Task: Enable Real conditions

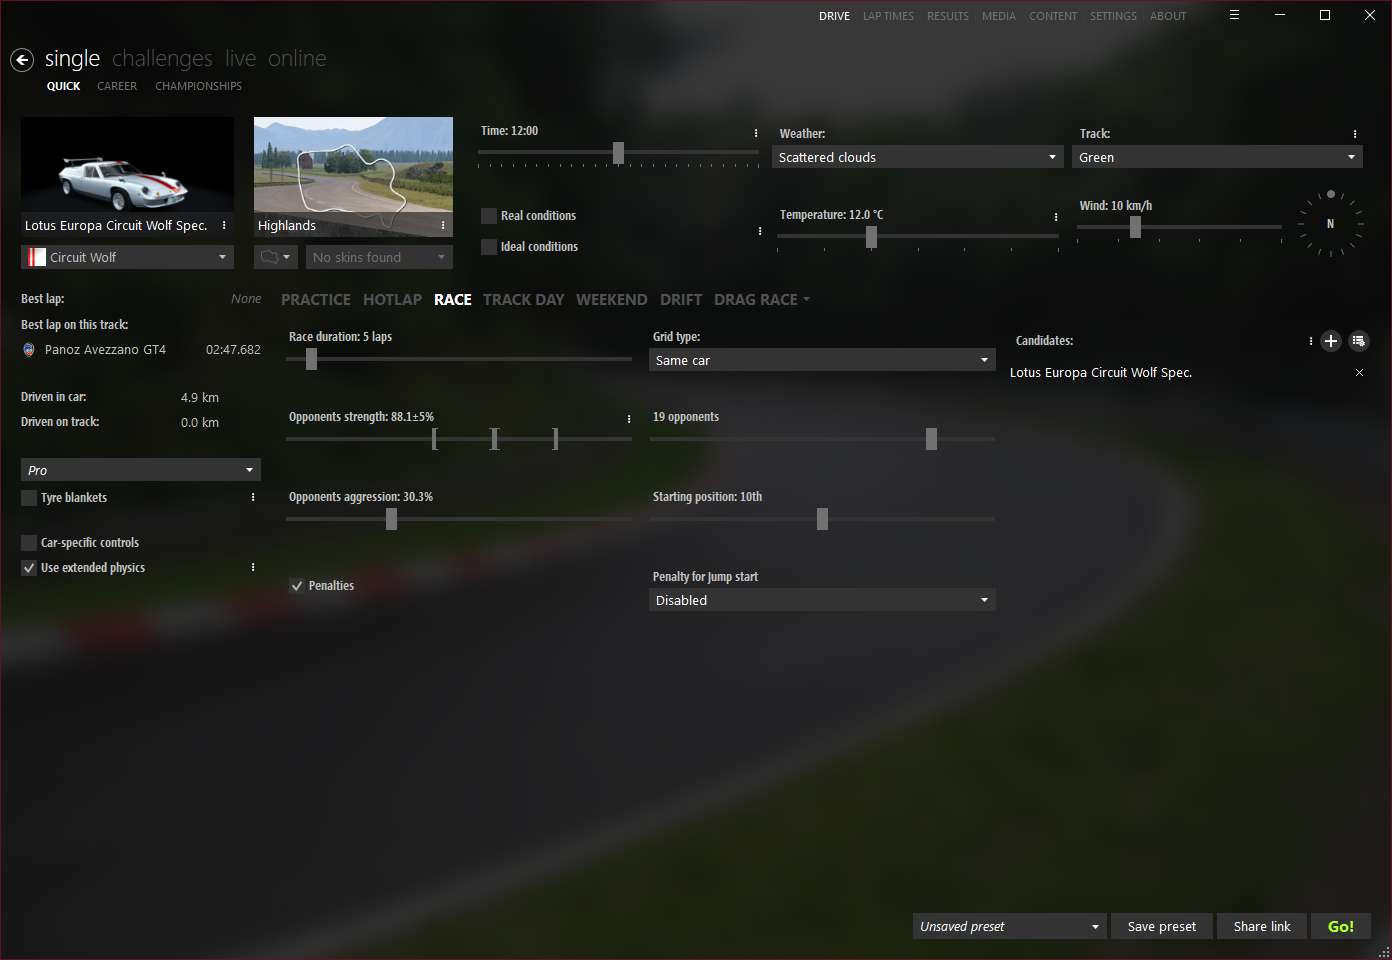Action: click(x=489, y=215)
